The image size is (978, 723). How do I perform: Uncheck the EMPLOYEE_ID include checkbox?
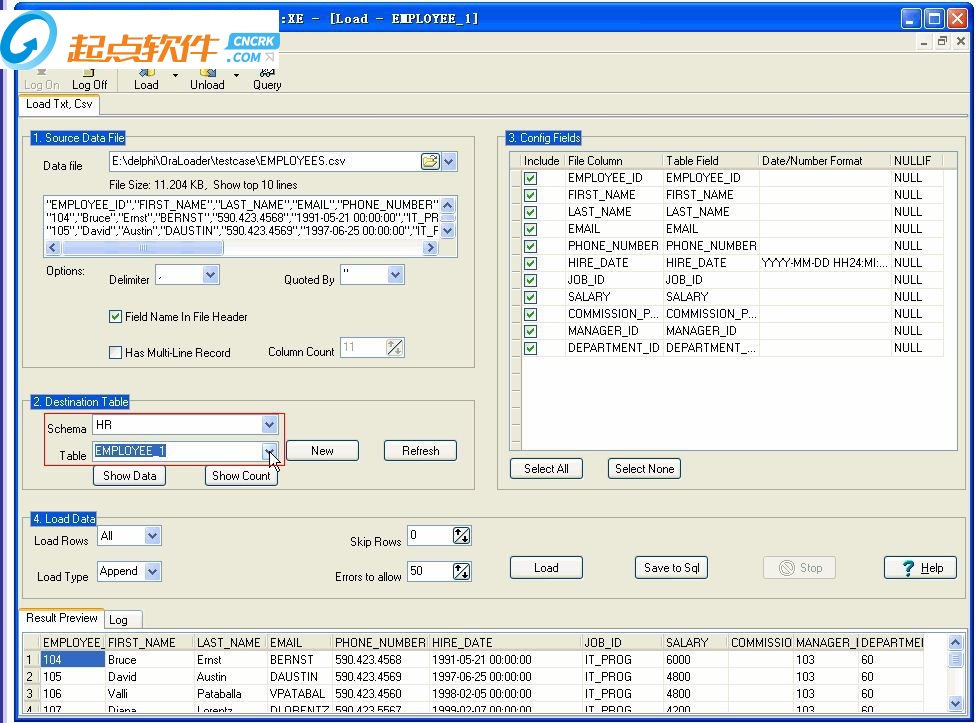[530, 178]
